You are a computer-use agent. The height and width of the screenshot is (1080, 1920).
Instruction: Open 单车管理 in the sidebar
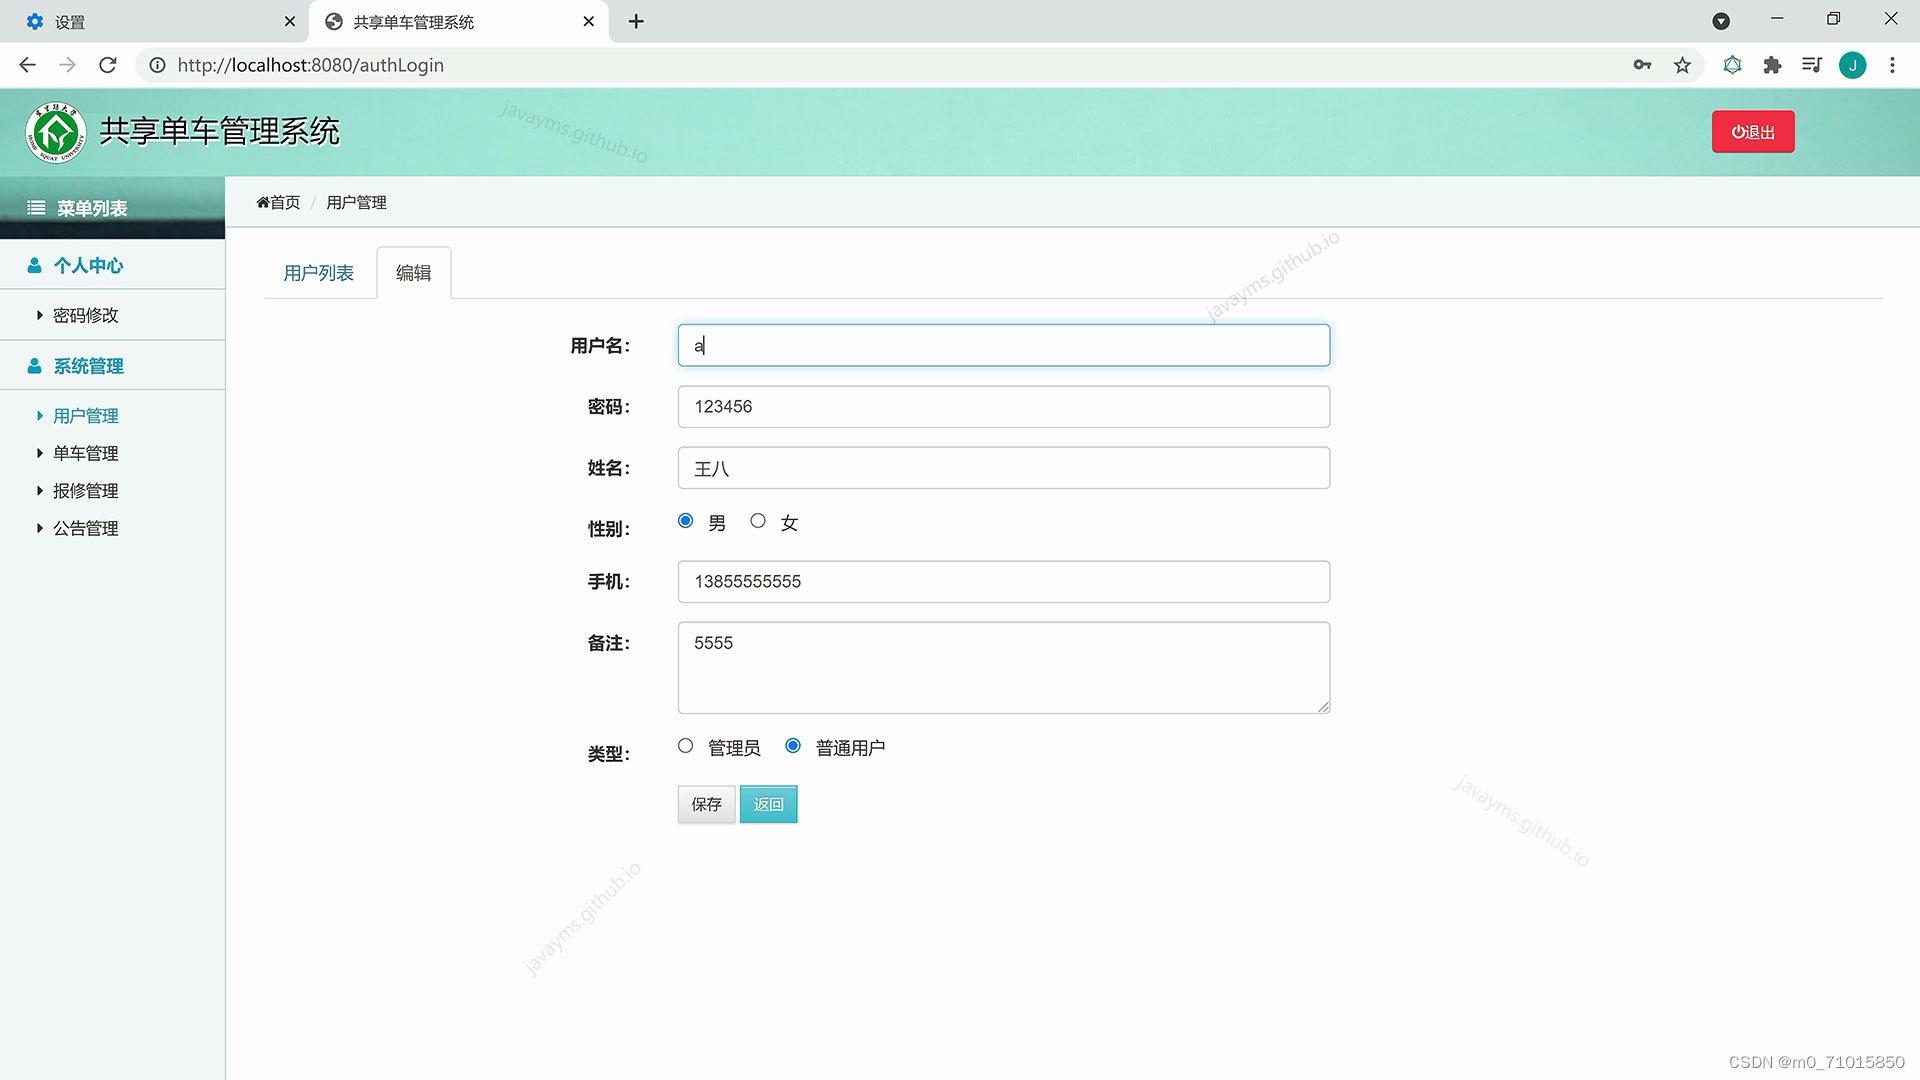85,453
